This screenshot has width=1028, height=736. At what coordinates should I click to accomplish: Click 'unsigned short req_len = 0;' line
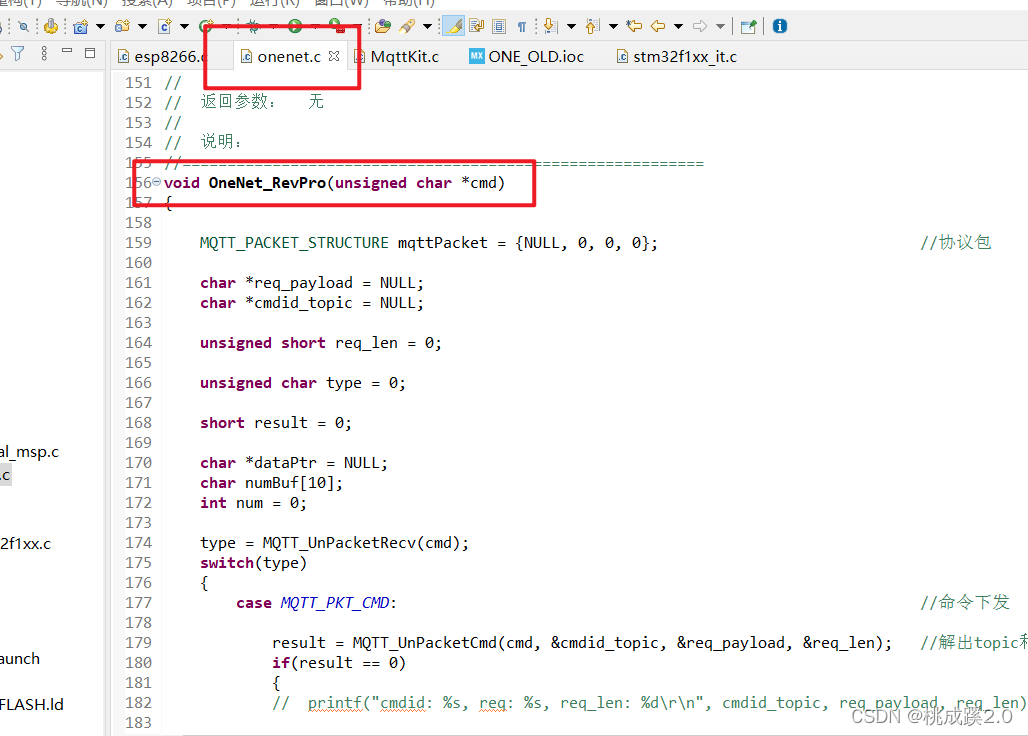tap(321, 343)
